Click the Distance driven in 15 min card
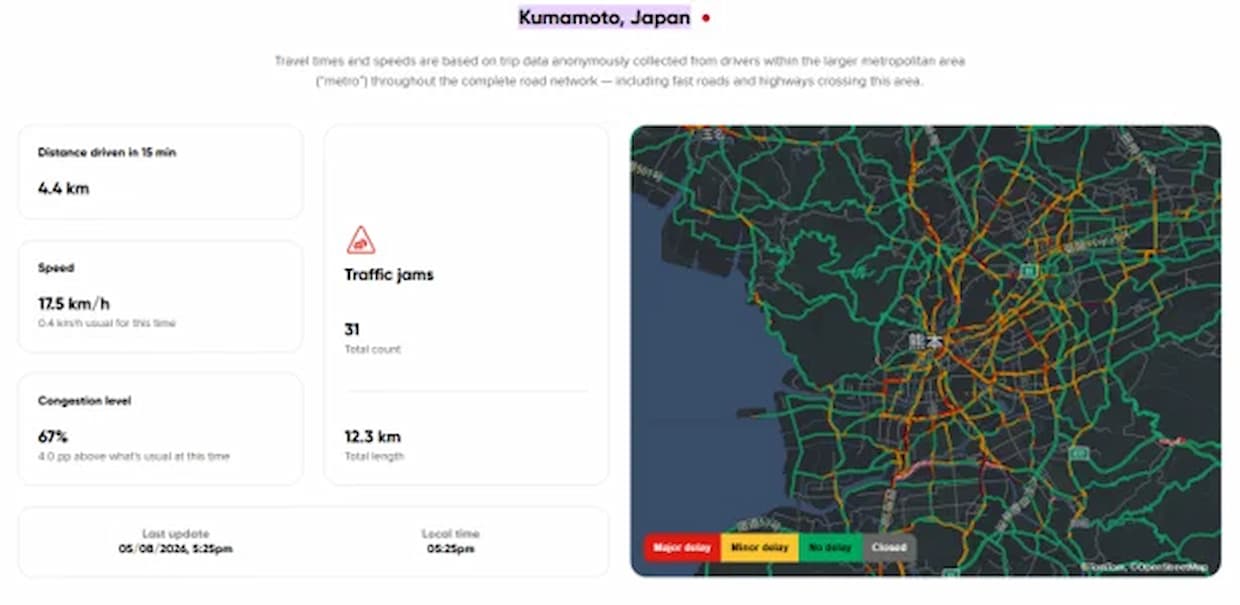 [160, 172]
